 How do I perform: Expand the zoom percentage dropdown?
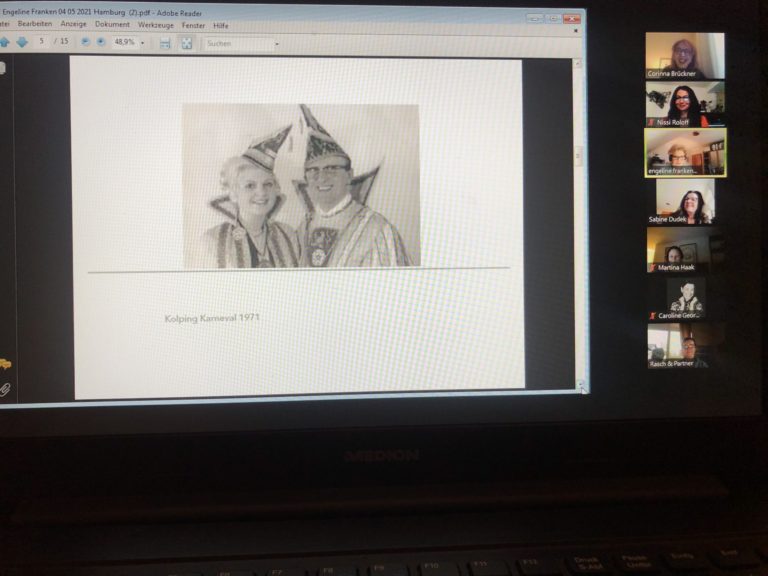point(142,43)
